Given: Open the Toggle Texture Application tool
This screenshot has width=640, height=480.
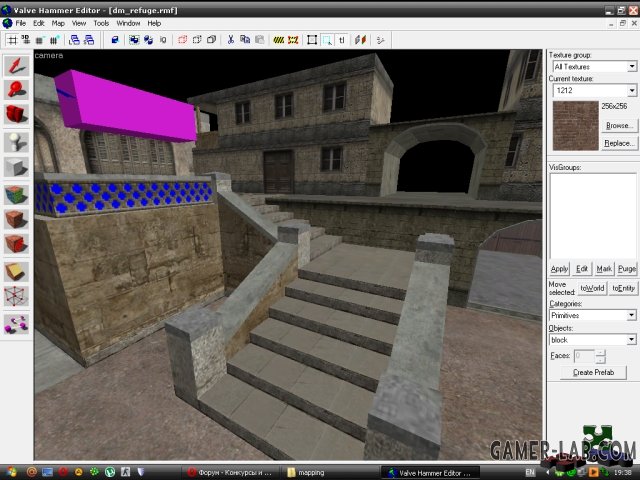Looking at the screenshot, I should coord(16,195).
